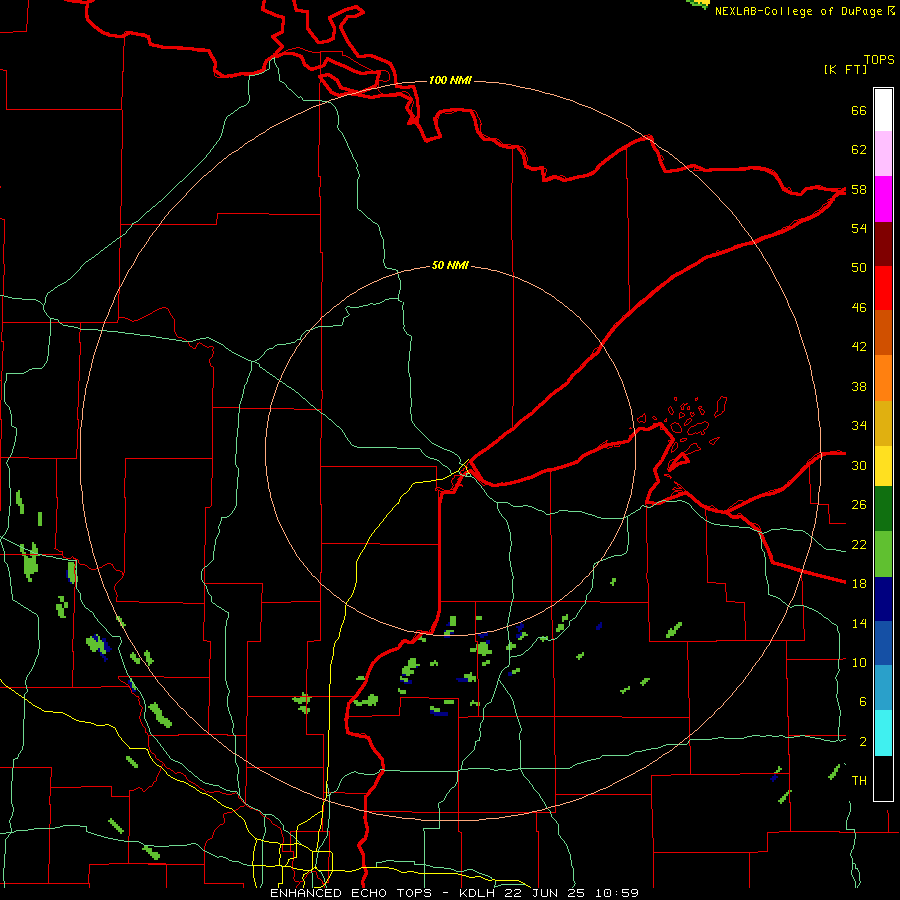Click the '100 NMI' range ring label
Viewport: 900px width, 900px height.
tap(451, 80)
